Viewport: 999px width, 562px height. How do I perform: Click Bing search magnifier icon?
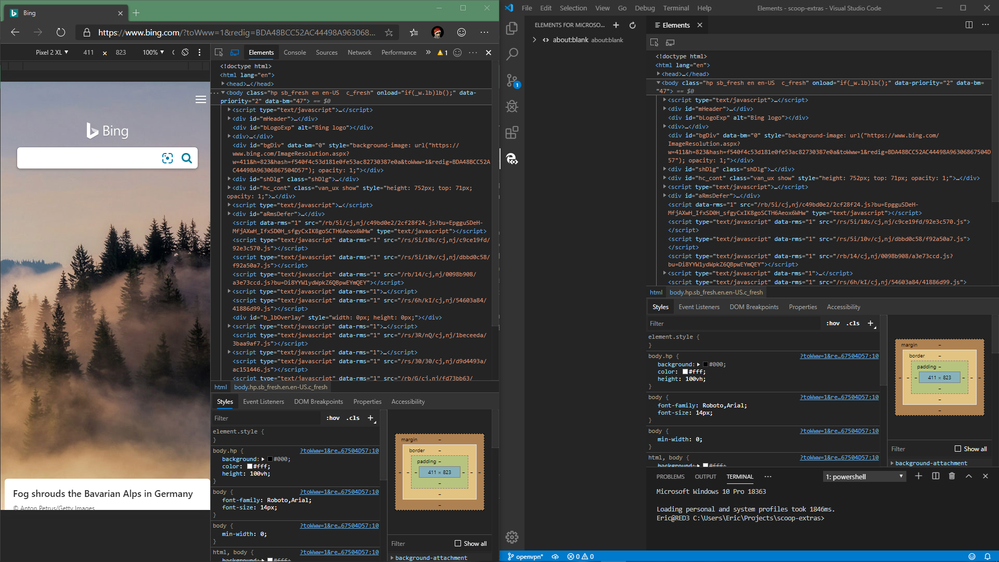click(187, 158)
